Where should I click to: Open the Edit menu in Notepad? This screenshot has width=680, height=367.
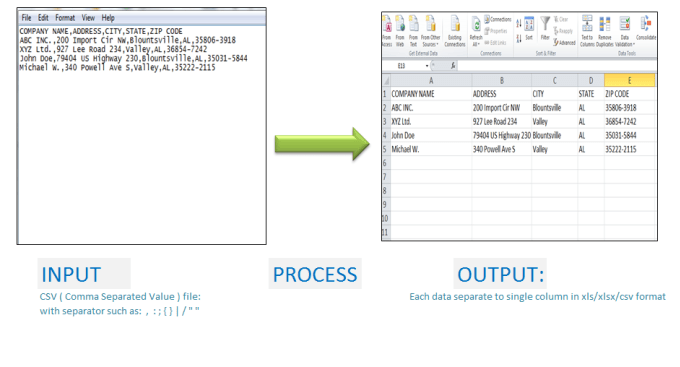click(x=43, y=18)
